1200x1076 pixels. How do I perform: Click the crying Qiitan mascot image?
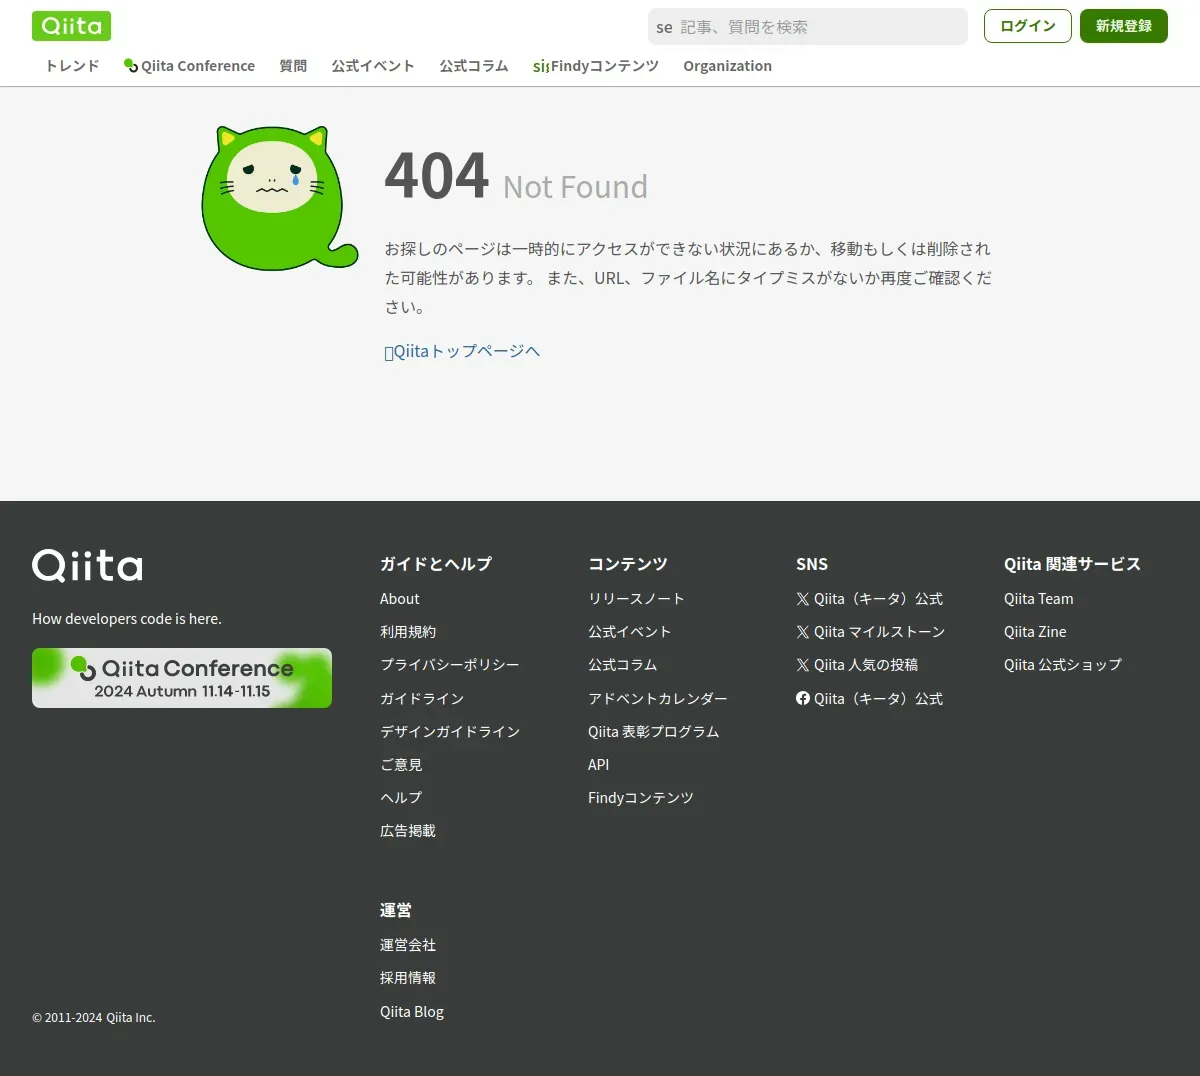279,198
